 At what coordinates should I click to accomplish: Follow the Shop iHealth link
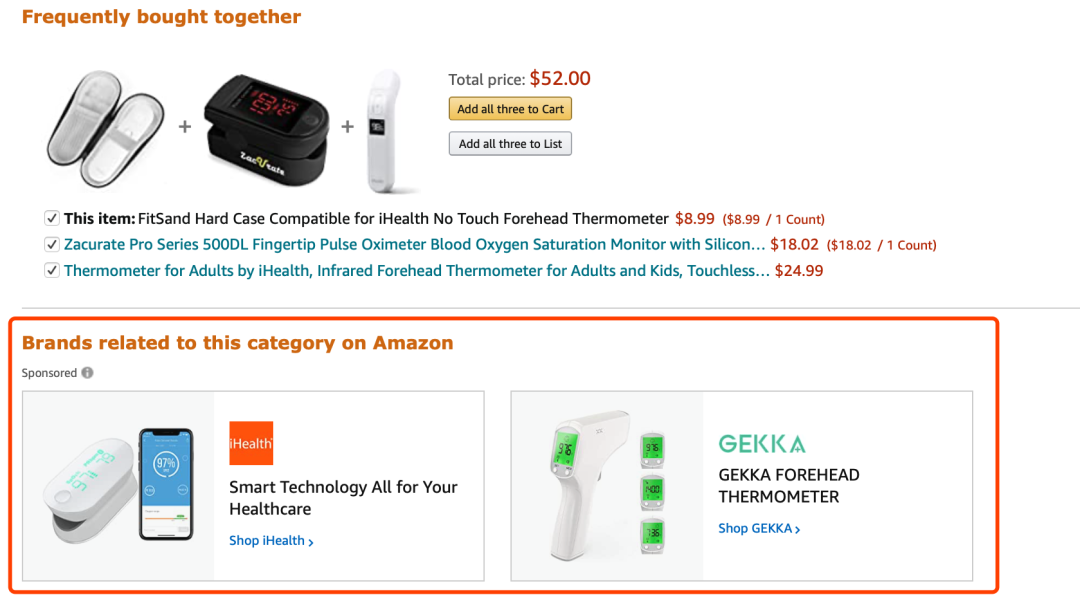pyautogui.click(x=267, y=541)
